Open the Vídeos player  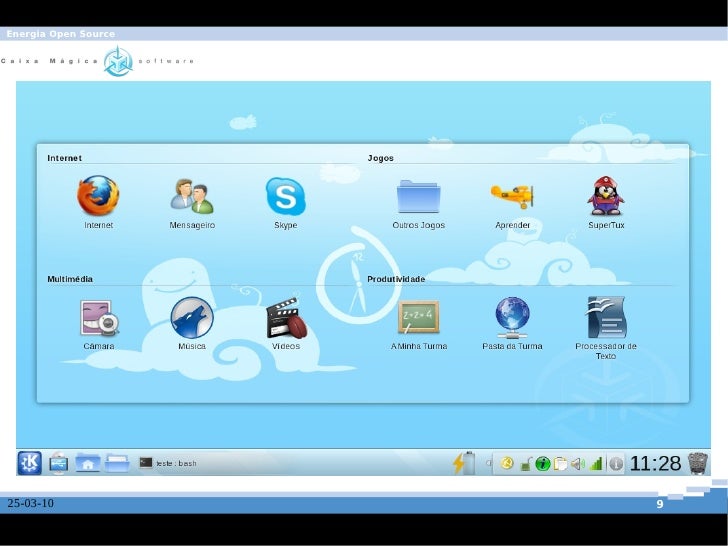pyautogui.click(x=286, y=318)
